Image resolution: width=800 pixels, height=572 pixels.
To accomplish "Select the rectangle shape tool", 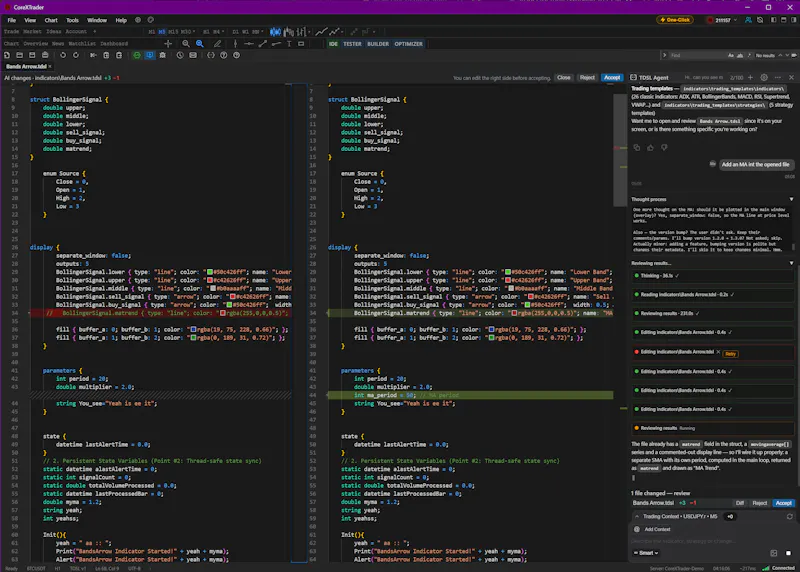I will 301,44.
